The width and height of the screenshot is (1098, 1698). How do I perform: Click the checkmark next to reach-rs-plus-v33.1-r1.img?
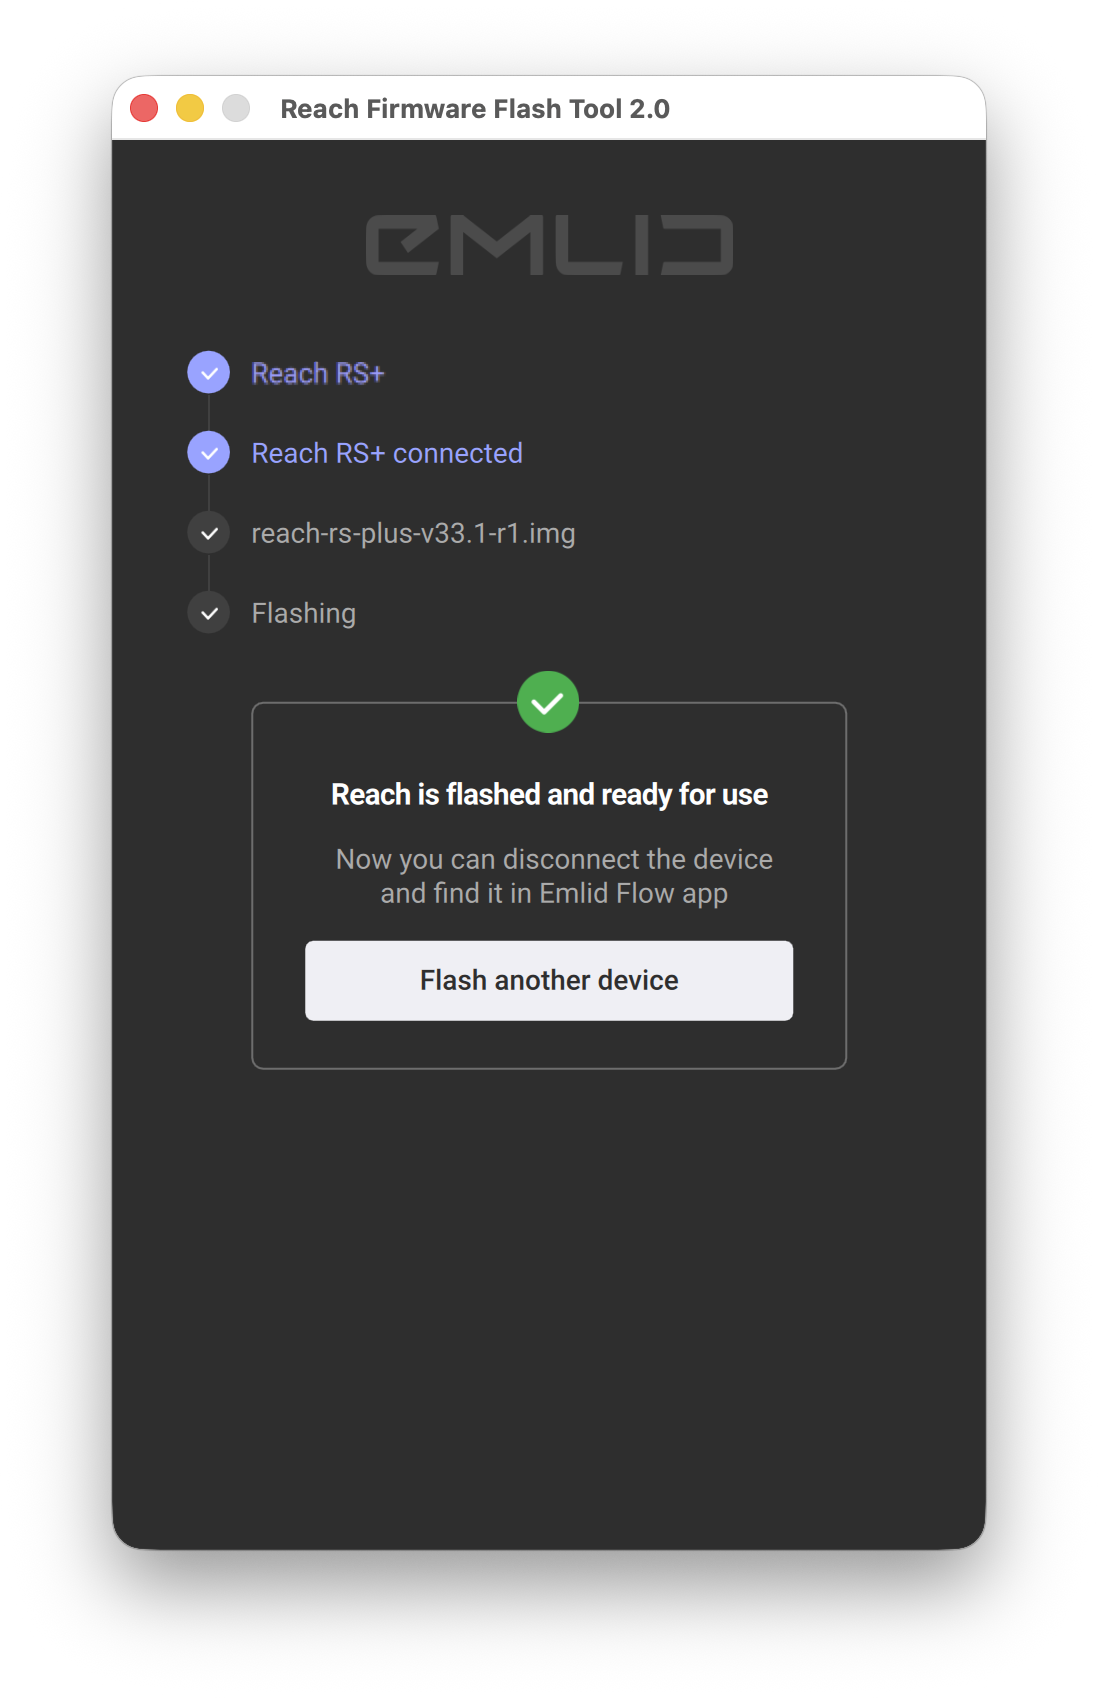click(209, 533)
